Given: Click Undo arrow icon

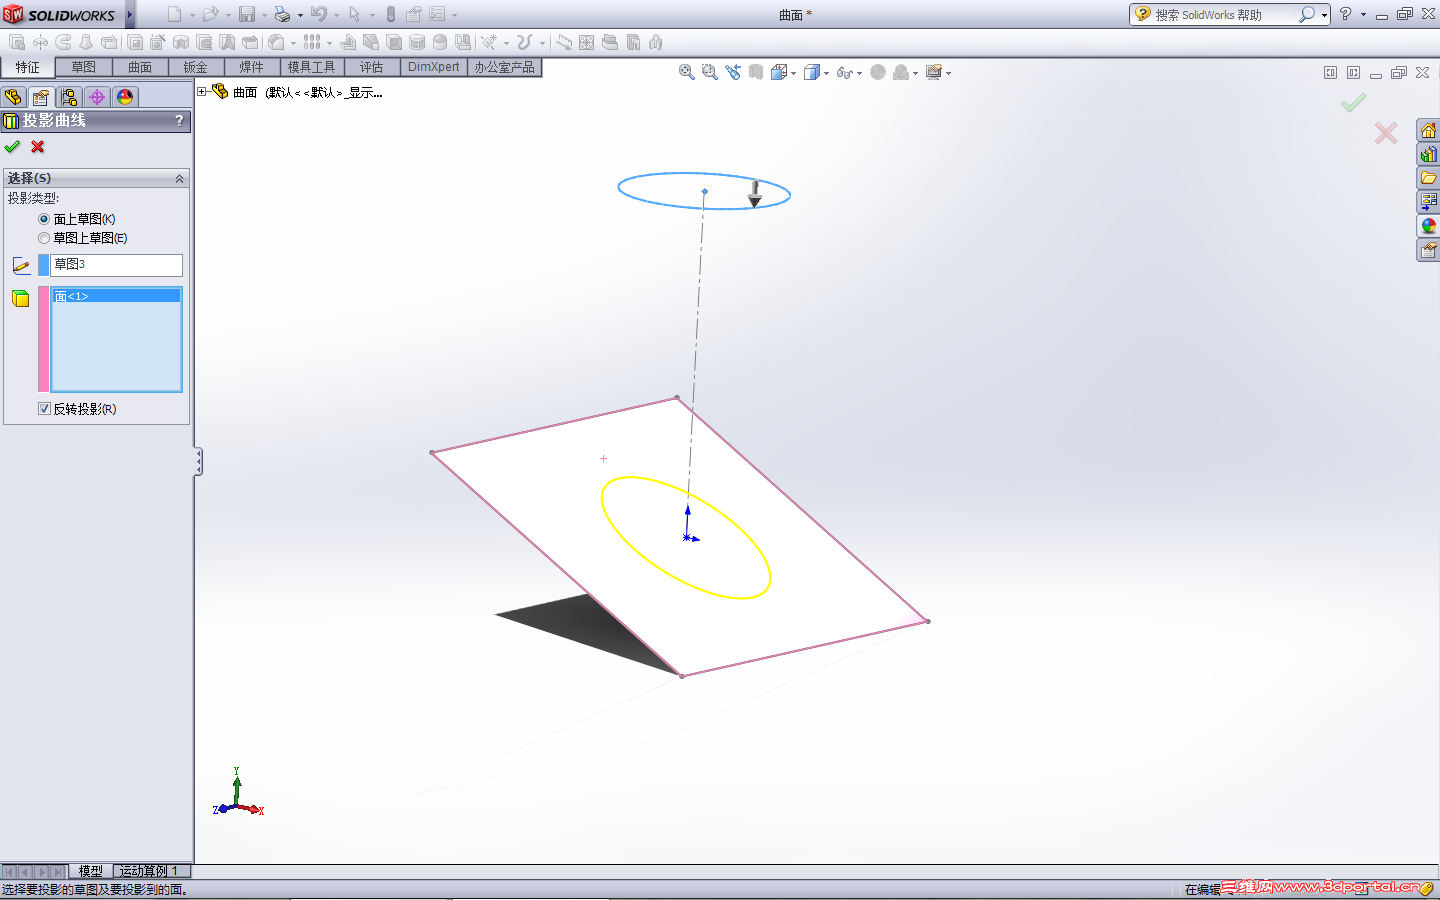Looking at the screenshot, I should tap(319, 14).
